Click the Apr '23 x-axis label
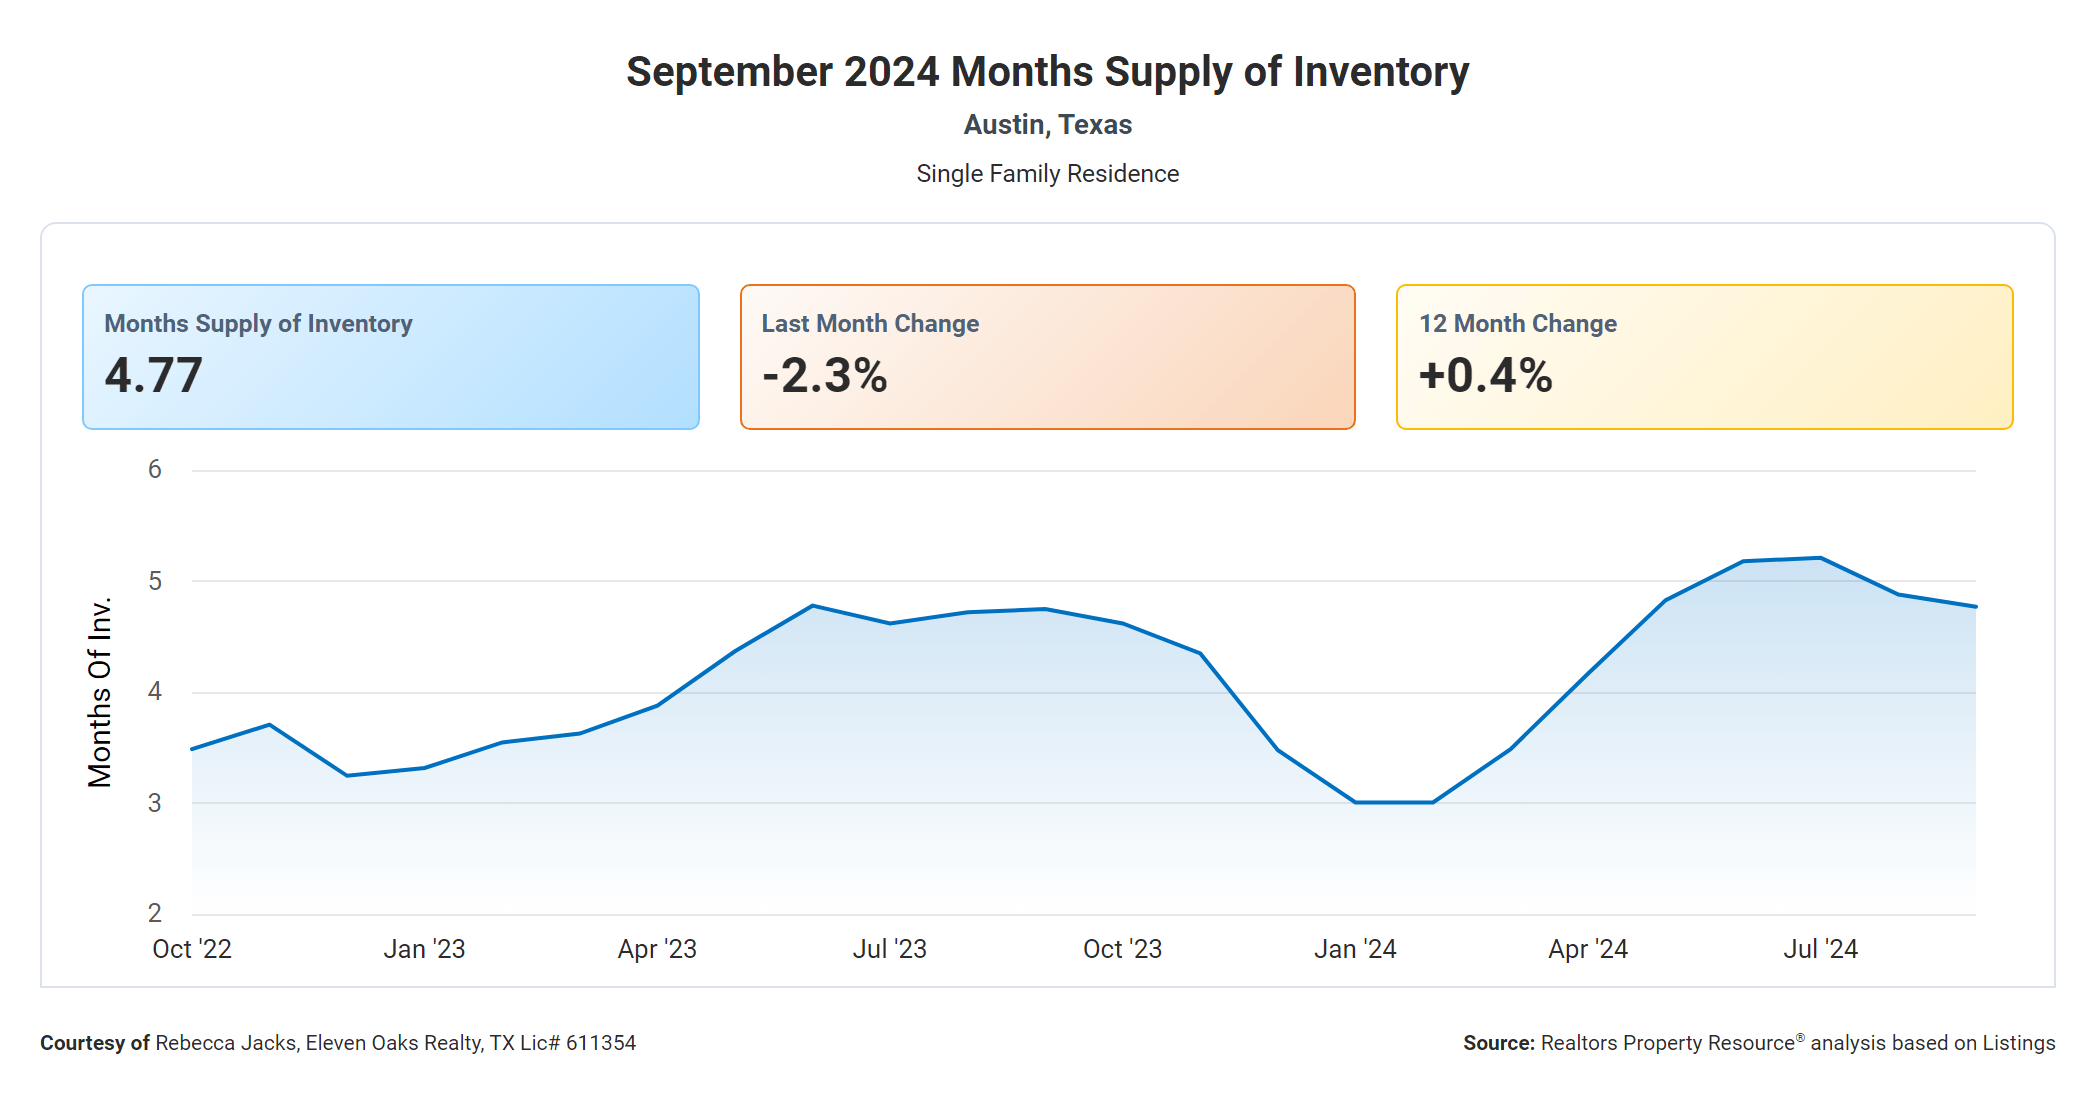Viewport: 2096px width, 1100px height. [657, 949]
